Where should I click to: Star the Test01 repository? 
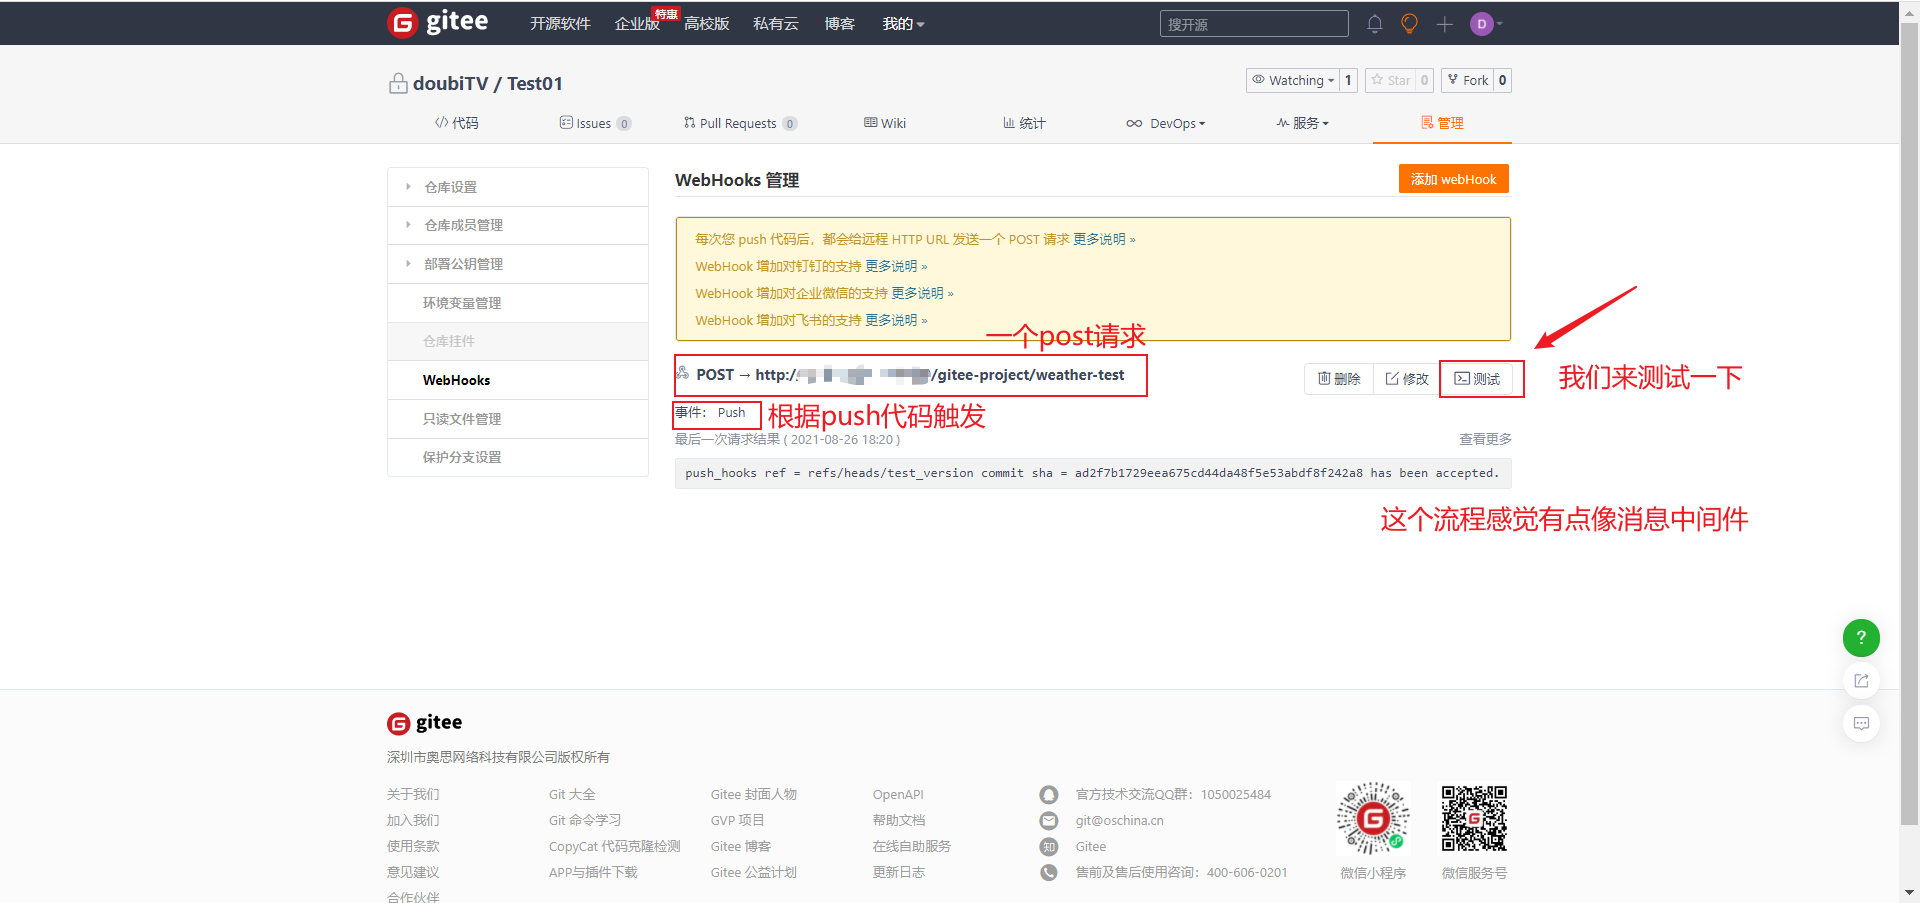pyautogui.click(x=1390, y=80)
